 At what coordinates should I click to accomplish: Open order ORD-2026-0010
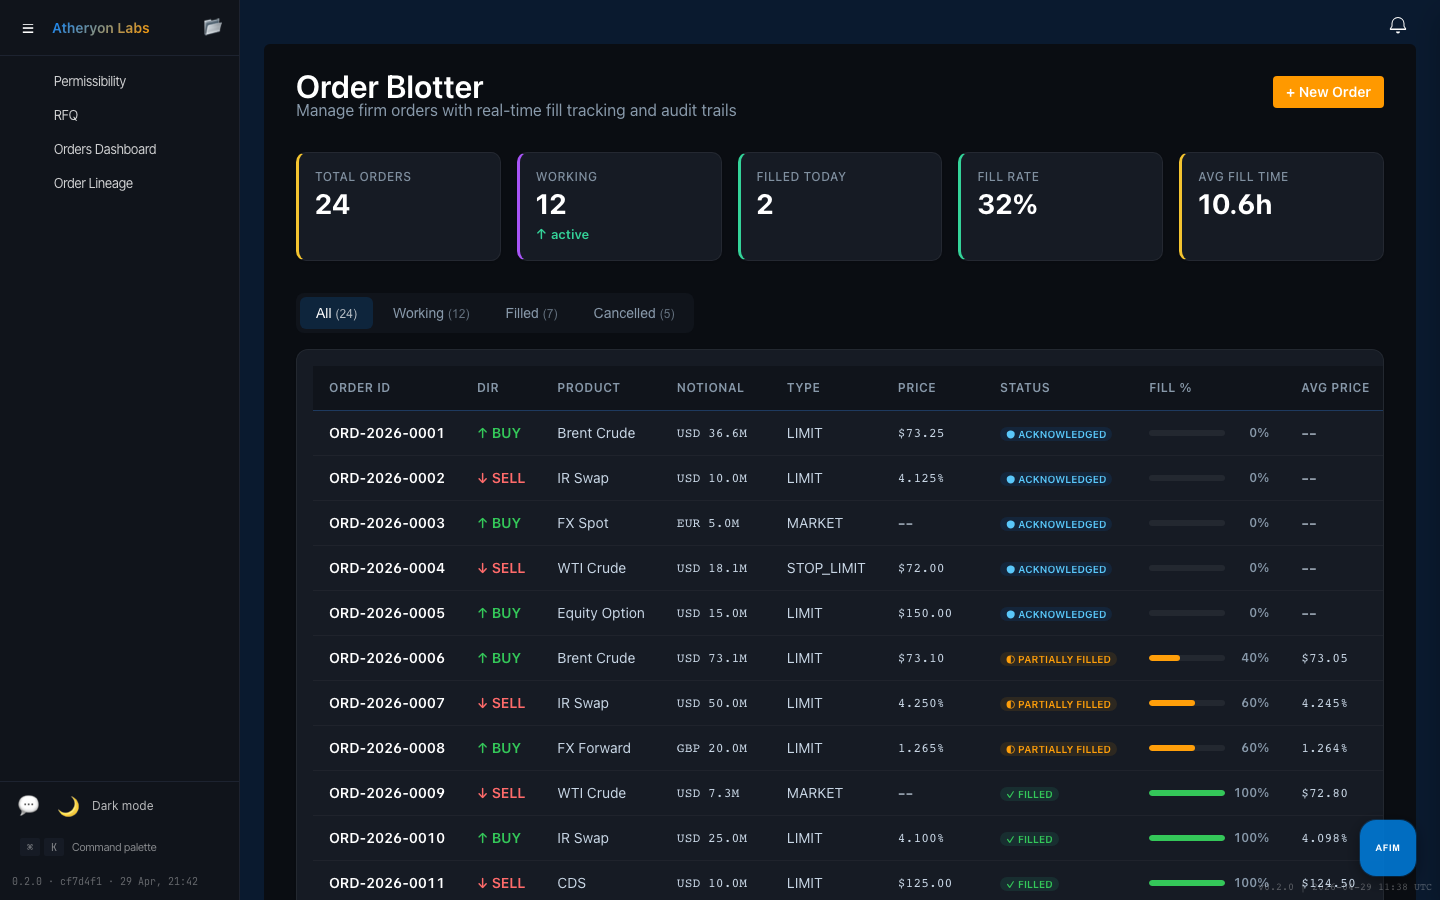click(x=387, y=838)
